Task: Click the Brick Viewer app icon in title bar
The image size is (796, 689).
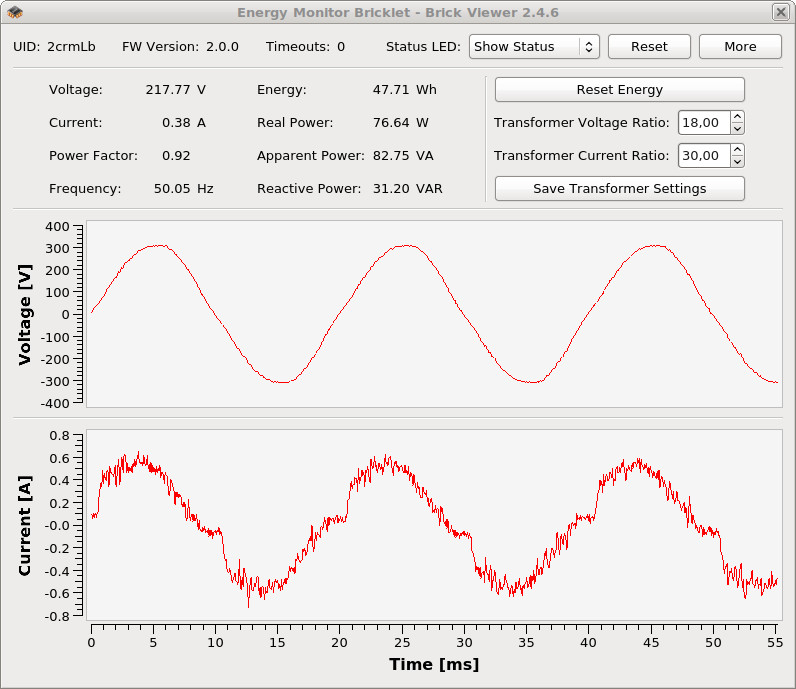Action: coord(15,12)
